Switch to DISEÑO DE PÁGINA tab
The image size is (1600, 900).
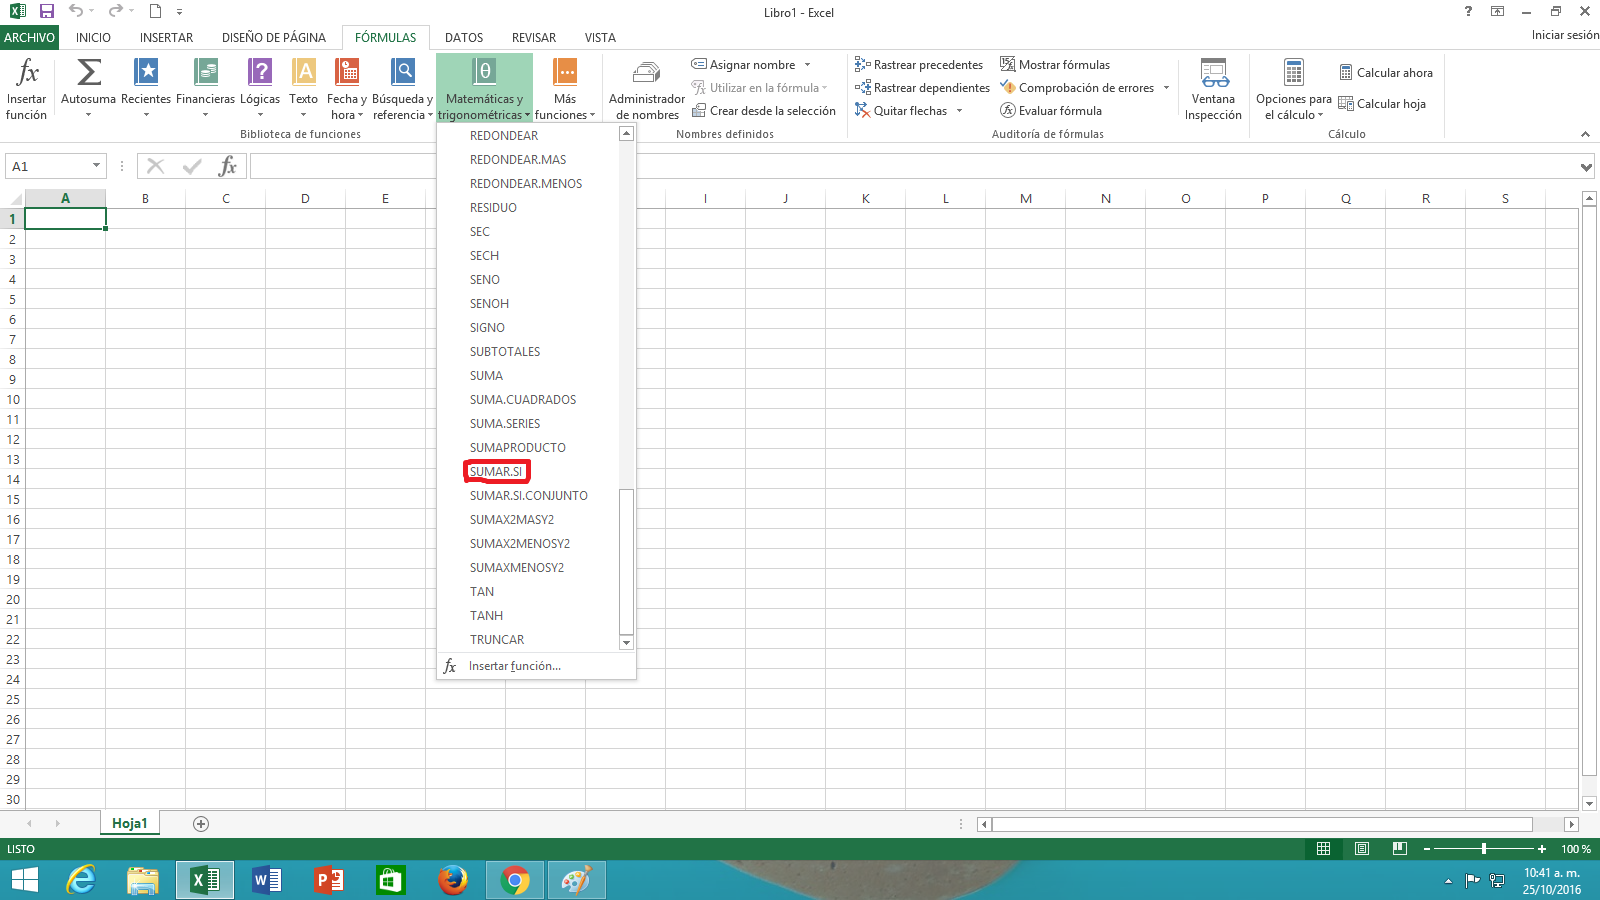274,37
